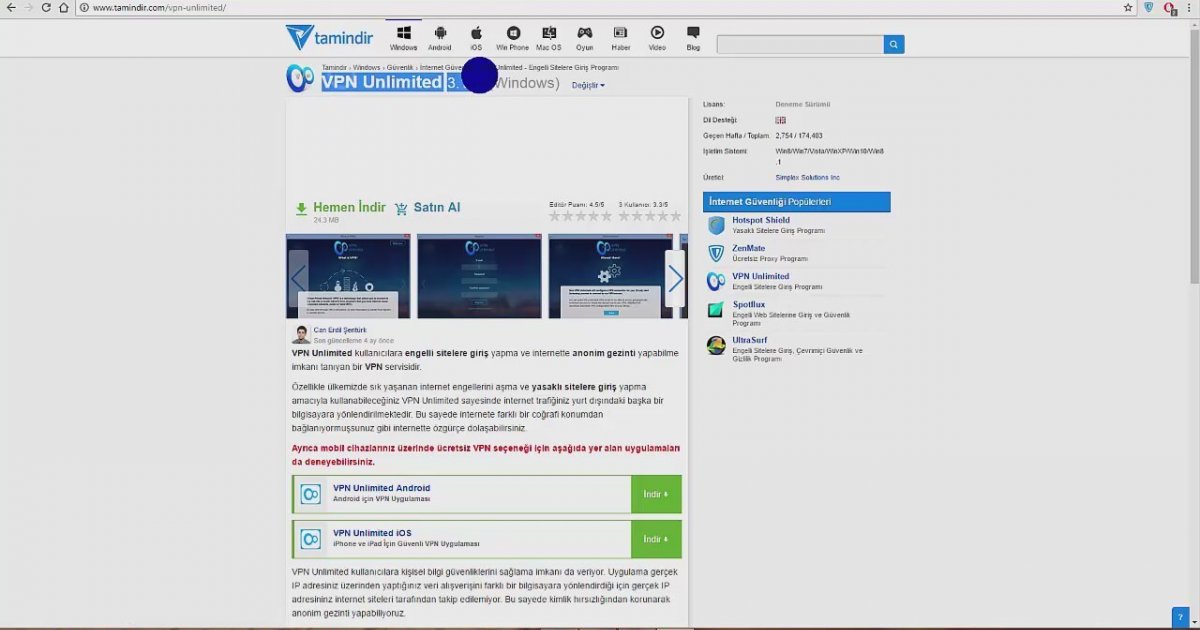Open the Windows category in the nav
Image resolution: width=1200 pixels, height=630 pixels.
[404, 38]
